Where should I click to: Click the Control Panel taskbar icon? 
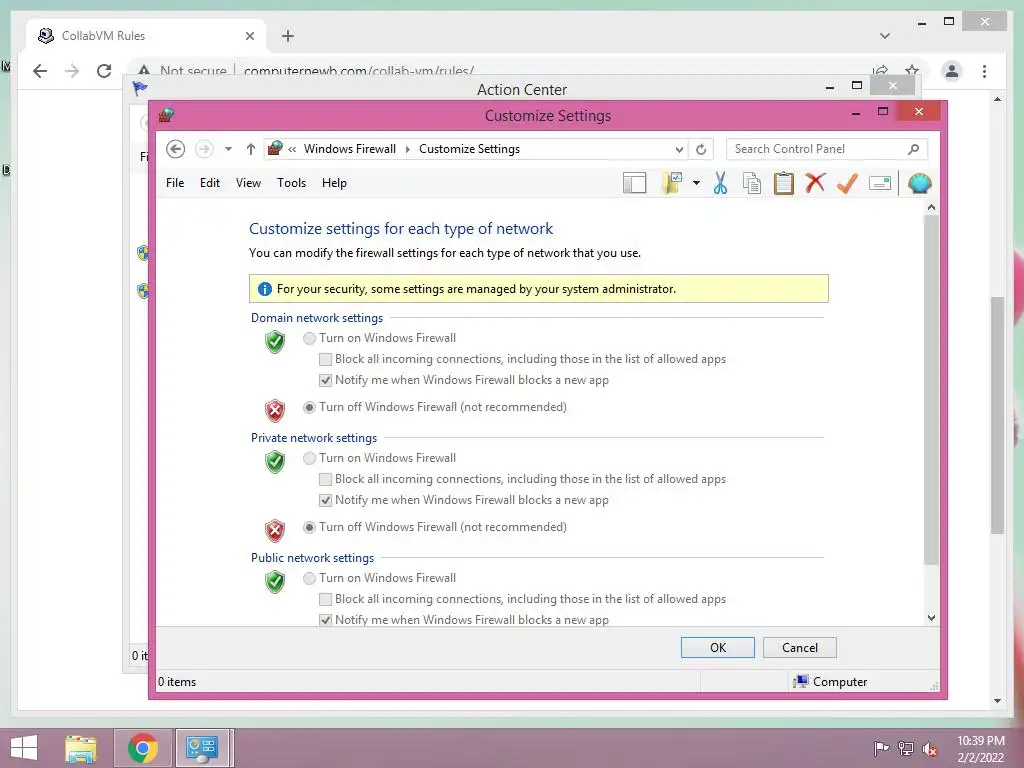[202, 748]
